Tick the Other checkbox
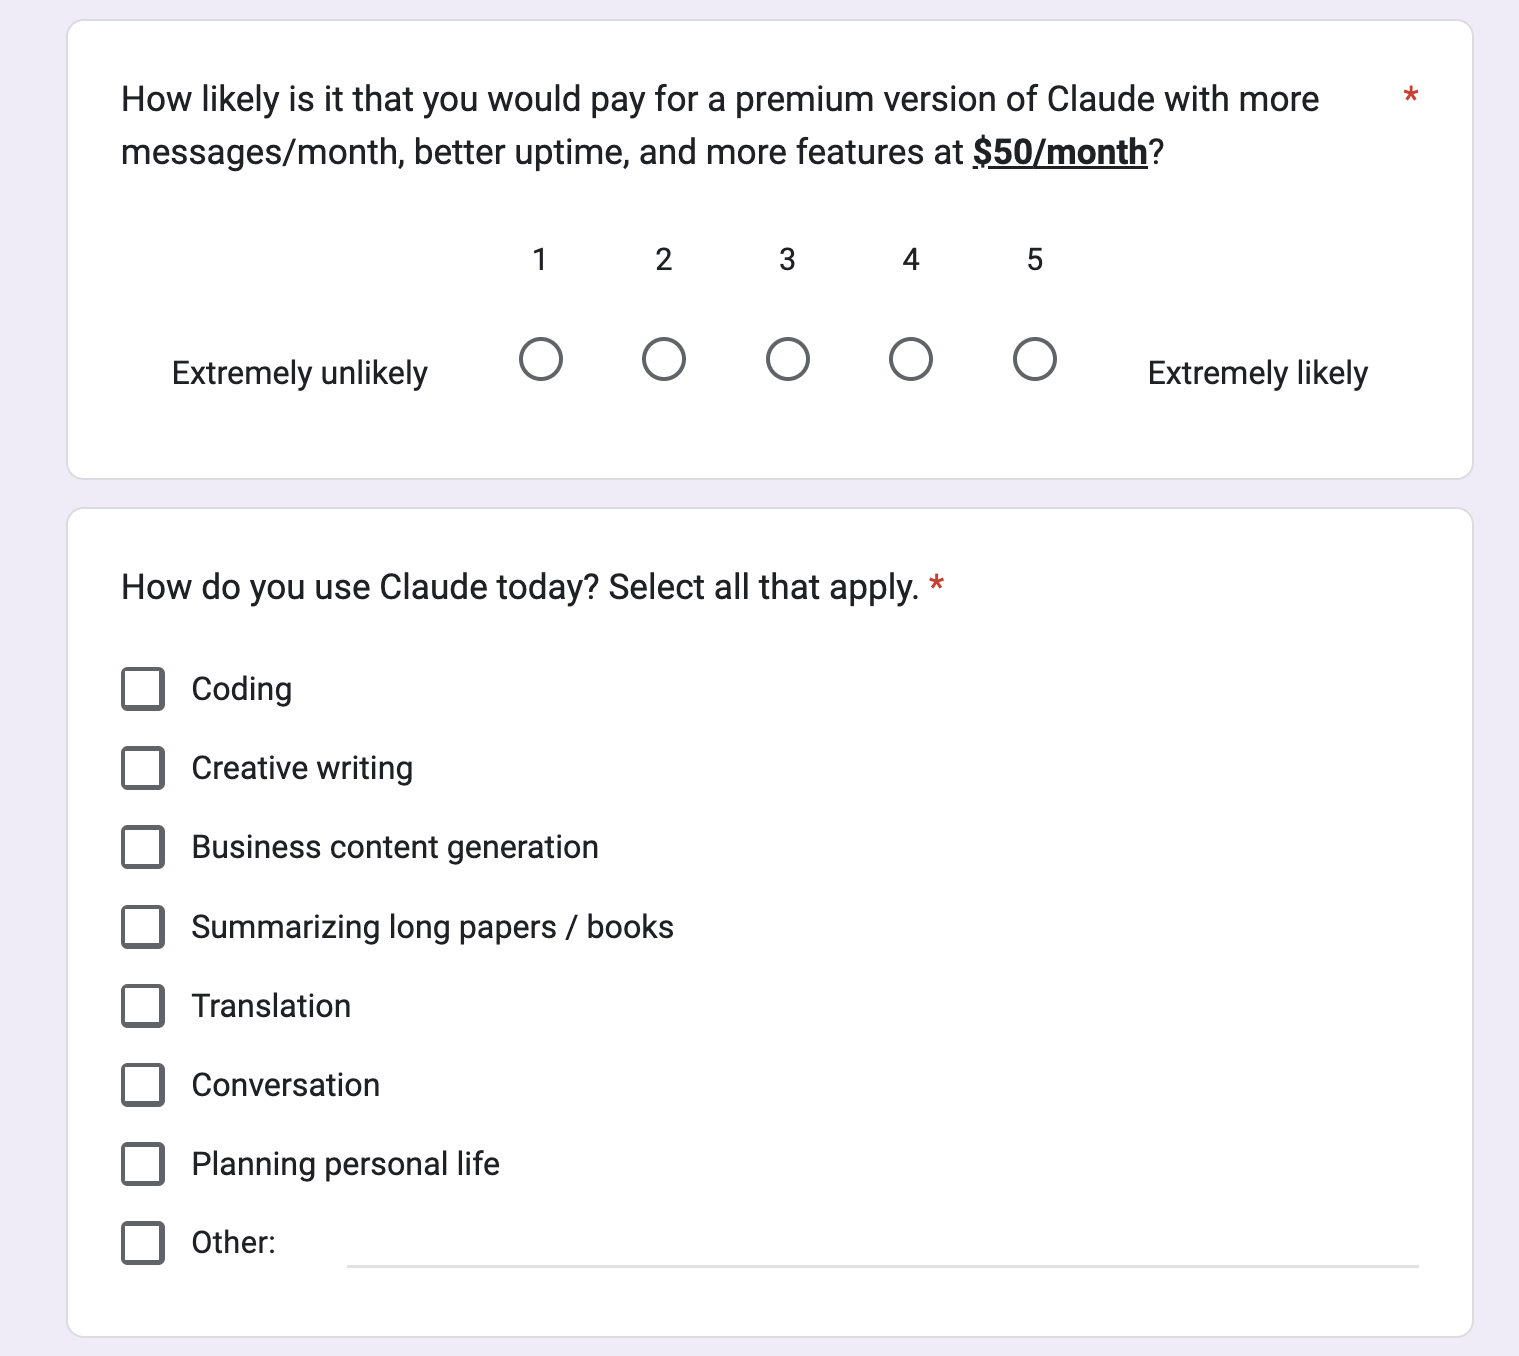 (x=143, y=1243)
